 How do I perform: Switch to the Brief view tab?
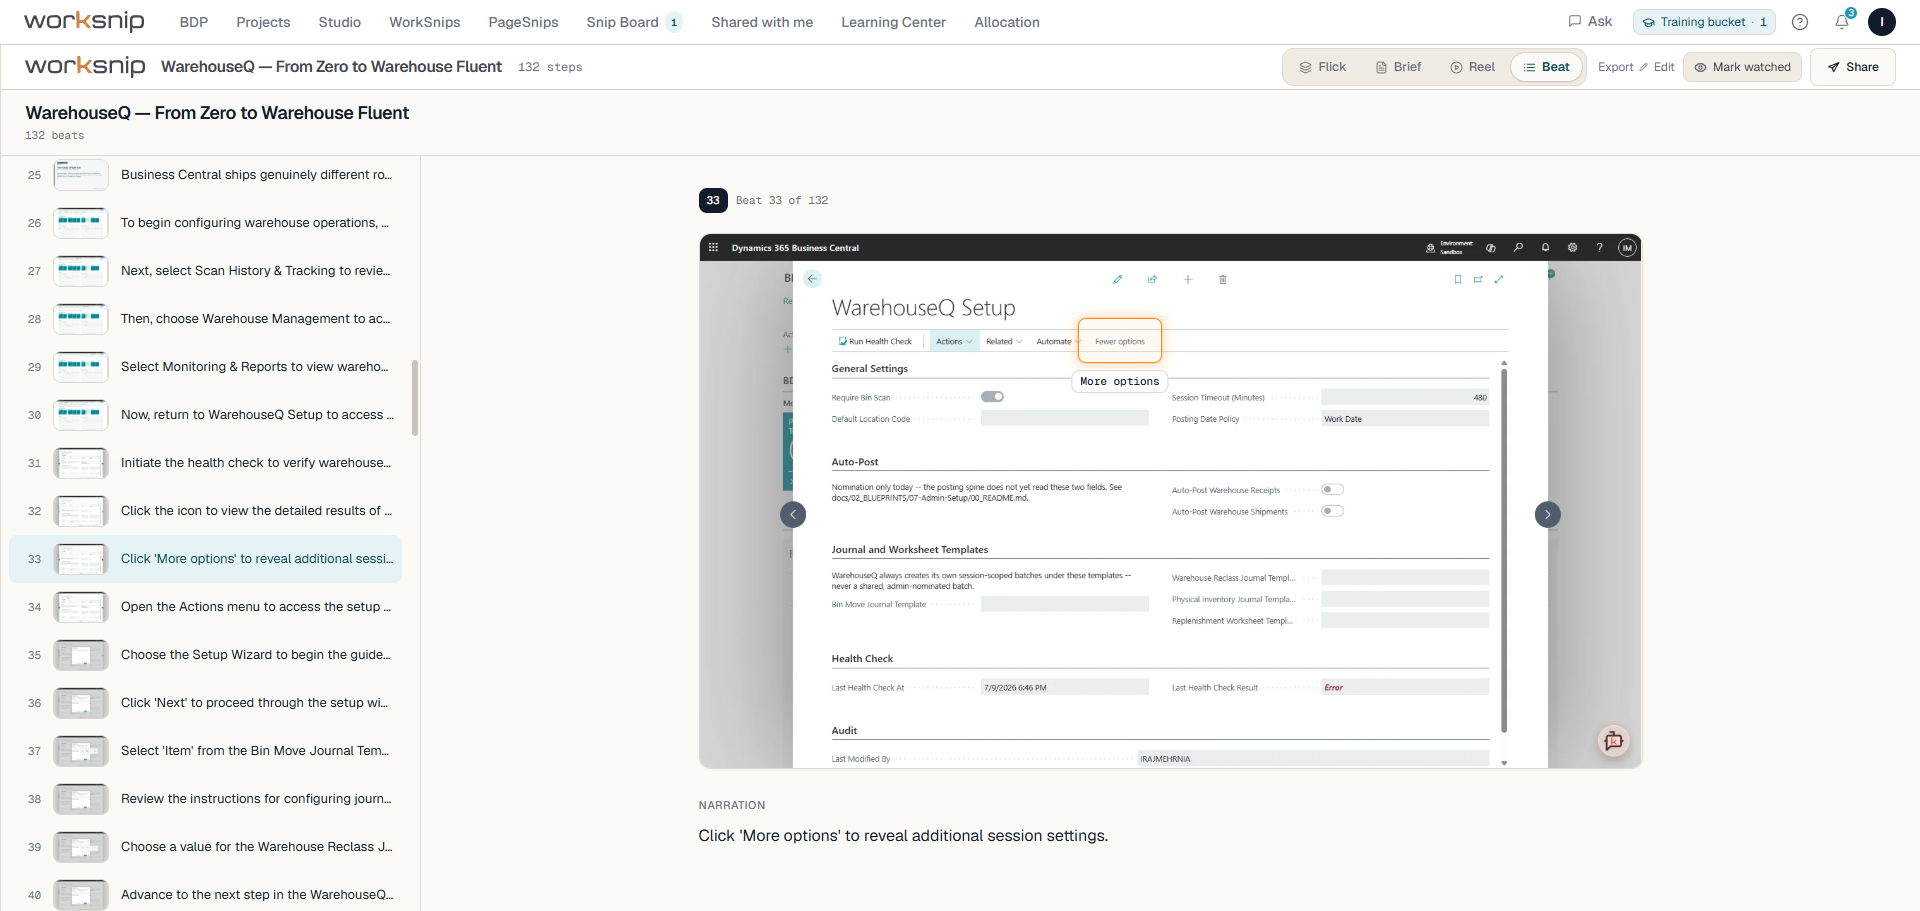point(1398,67)
